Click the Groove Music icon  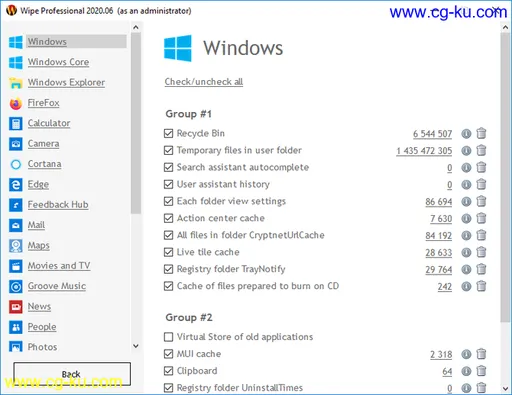tap(16, 286)
